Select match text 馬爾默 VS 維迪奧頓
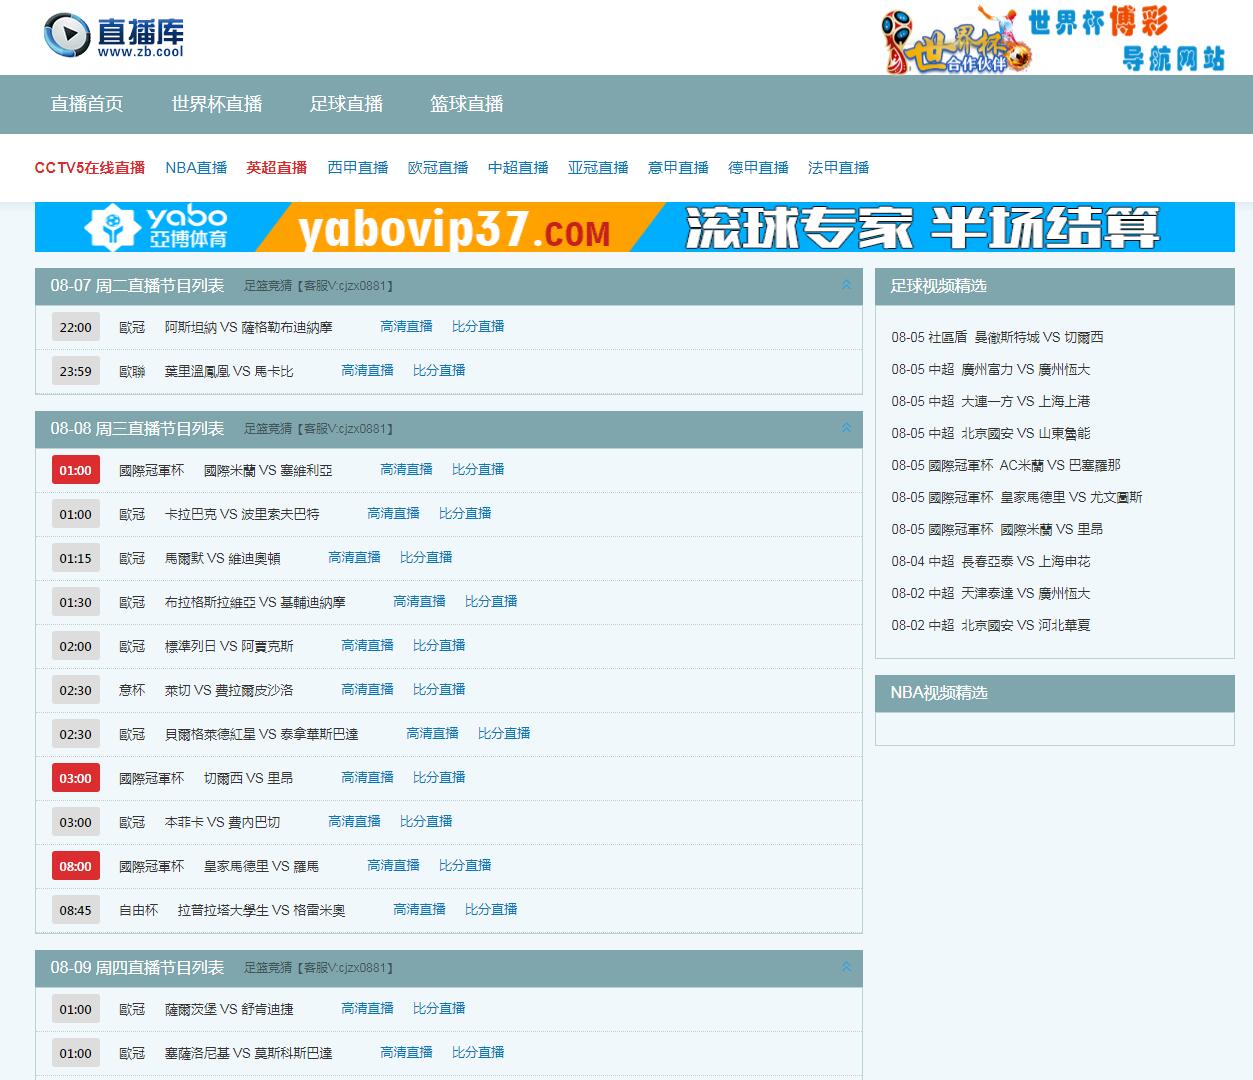Screen dimensions: 1253x1080 pos(222,559)
